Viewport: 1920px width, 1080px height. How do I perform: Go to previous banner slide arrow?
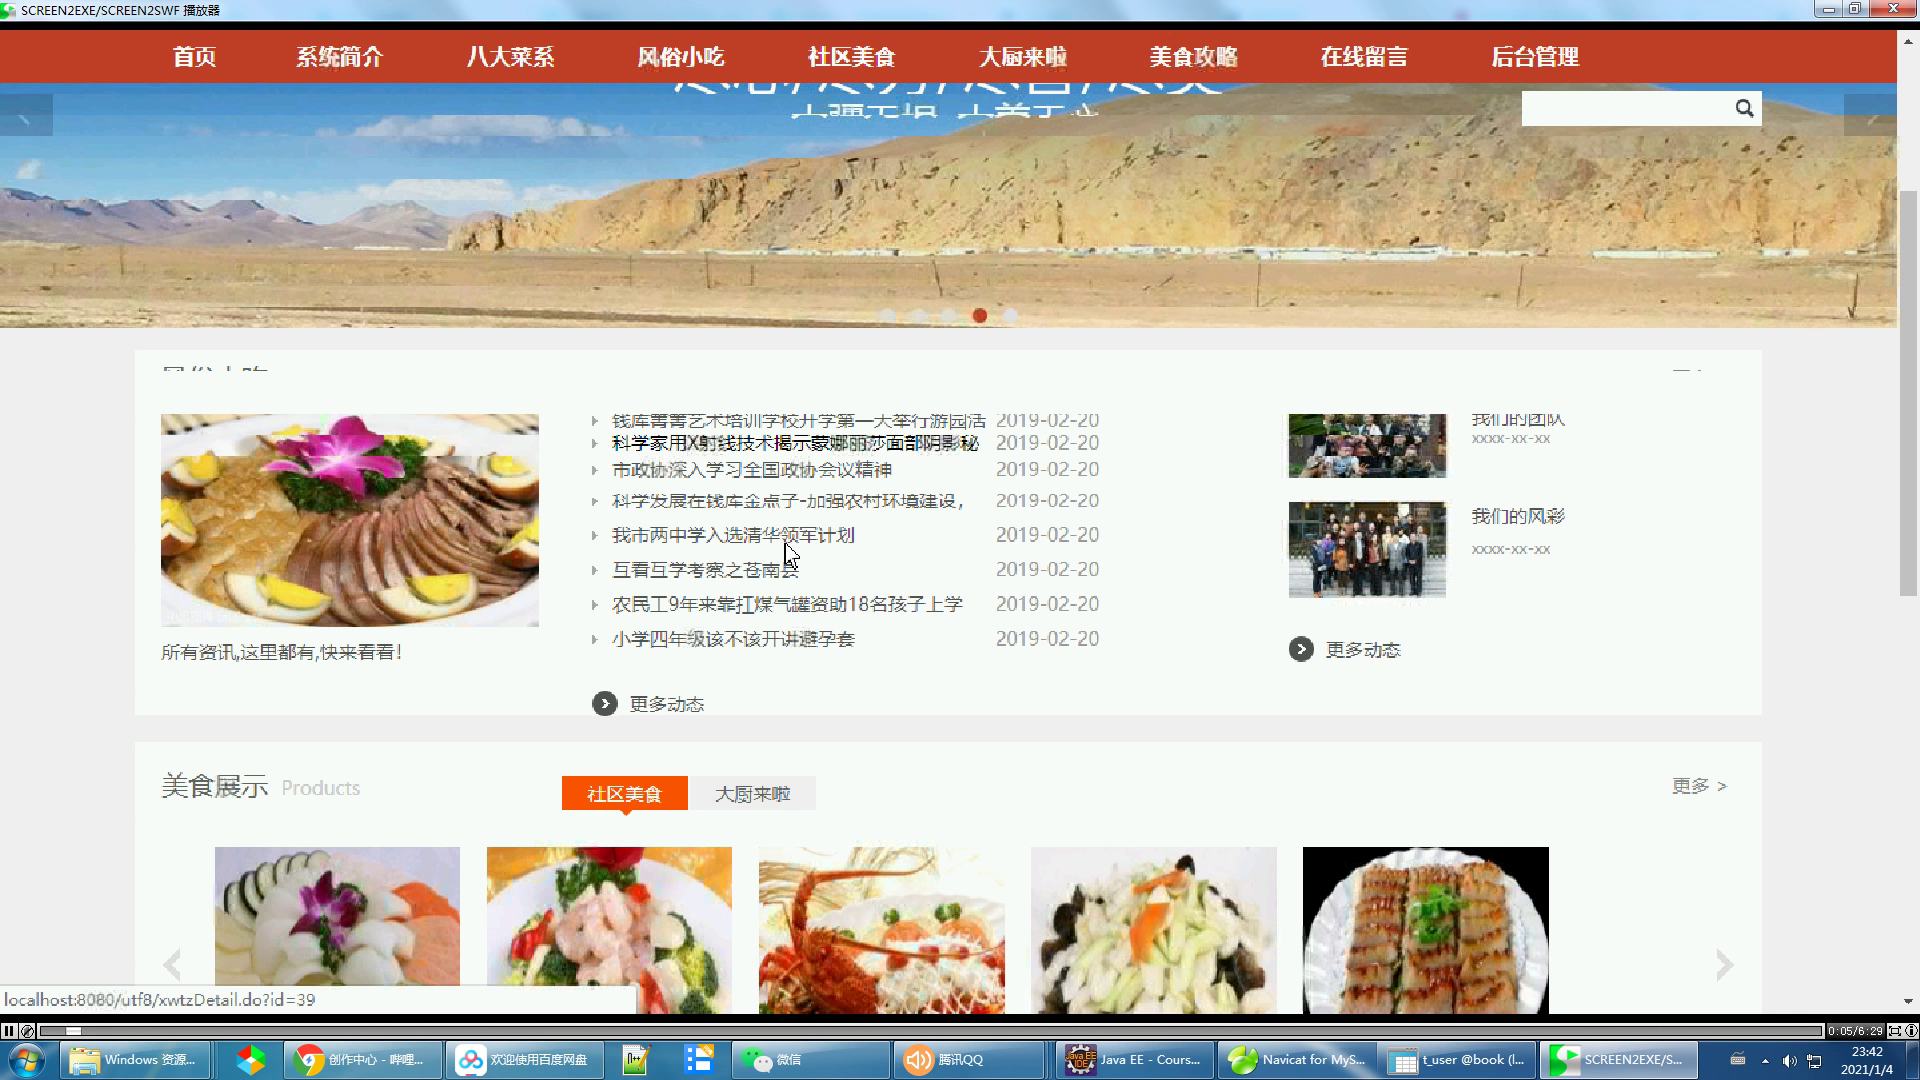pyautogui.click(x=26, y=115)
